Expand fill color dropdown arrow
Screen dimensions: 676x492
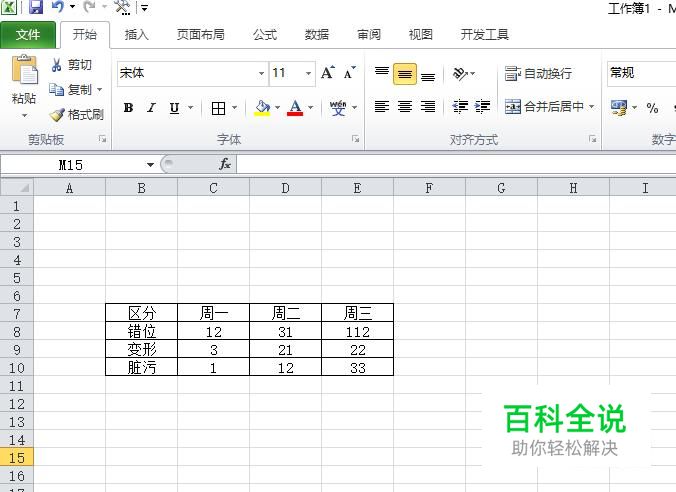click(277, 107)
